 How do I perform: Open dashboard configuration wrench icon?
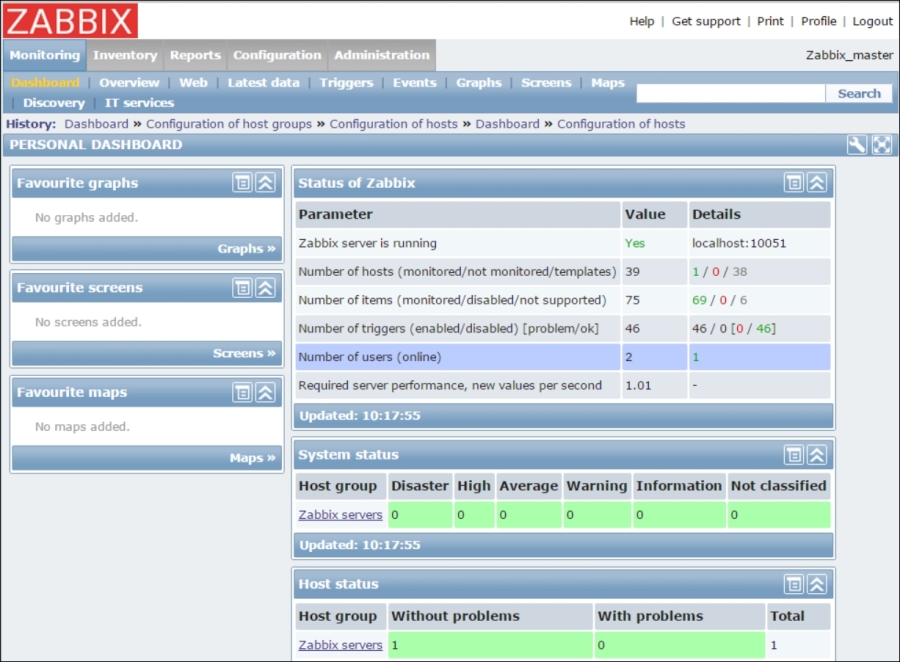pos(856,145)
